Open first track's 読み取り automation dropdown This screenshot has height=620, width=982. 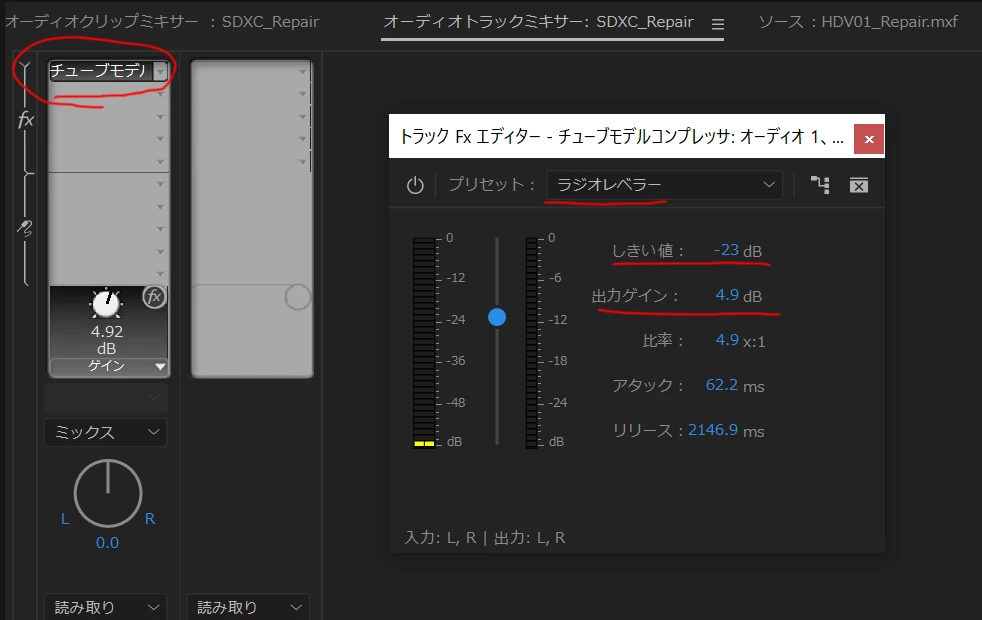(x=106, y=607)
